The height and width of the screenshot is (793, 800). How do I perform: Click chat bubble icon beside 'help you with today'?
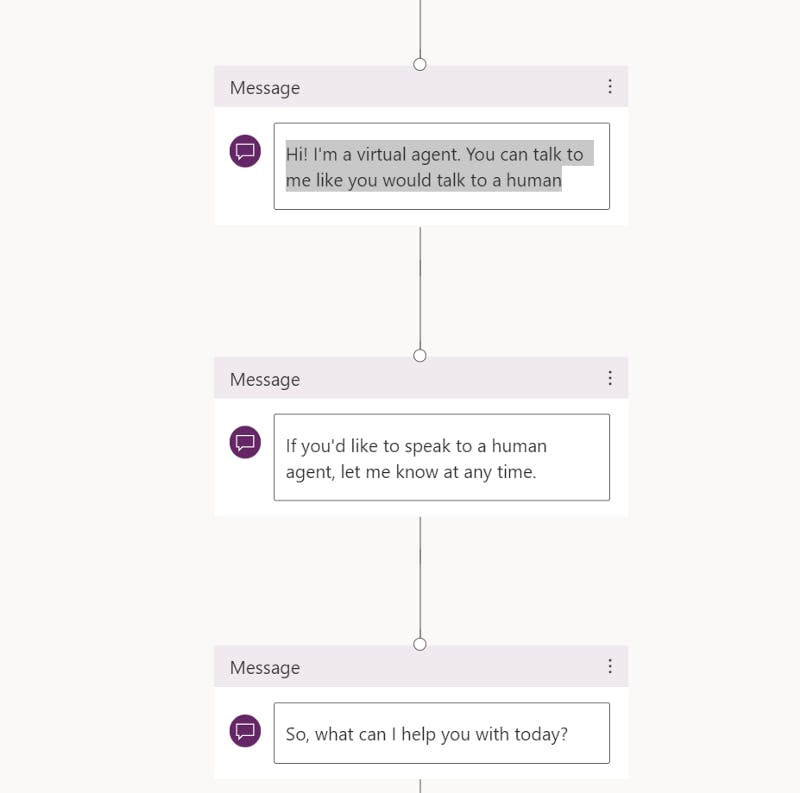click(245, 731)
